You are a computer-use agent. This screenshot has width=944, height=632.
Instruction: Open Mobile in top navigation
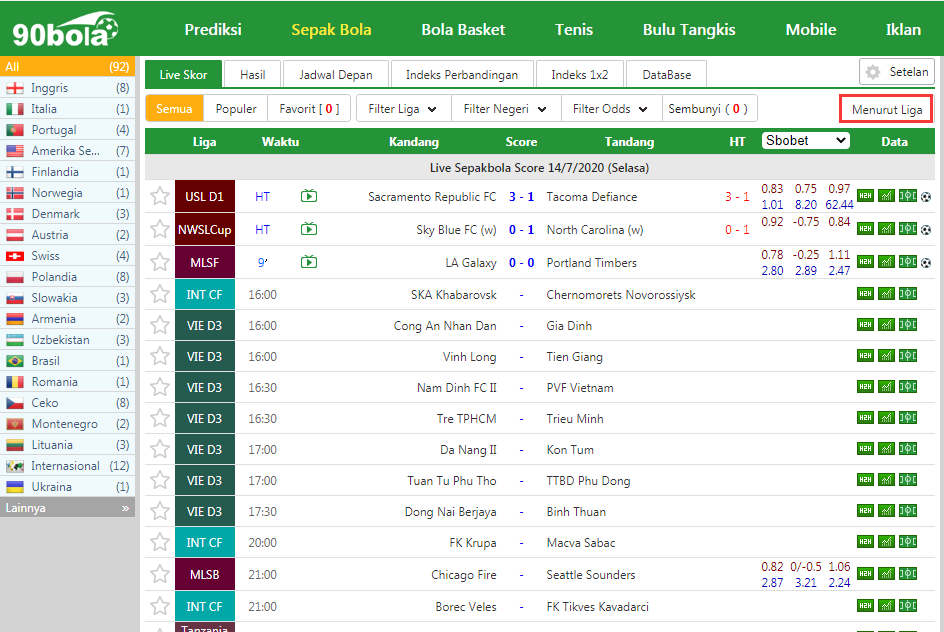click(x=810, y=29)
